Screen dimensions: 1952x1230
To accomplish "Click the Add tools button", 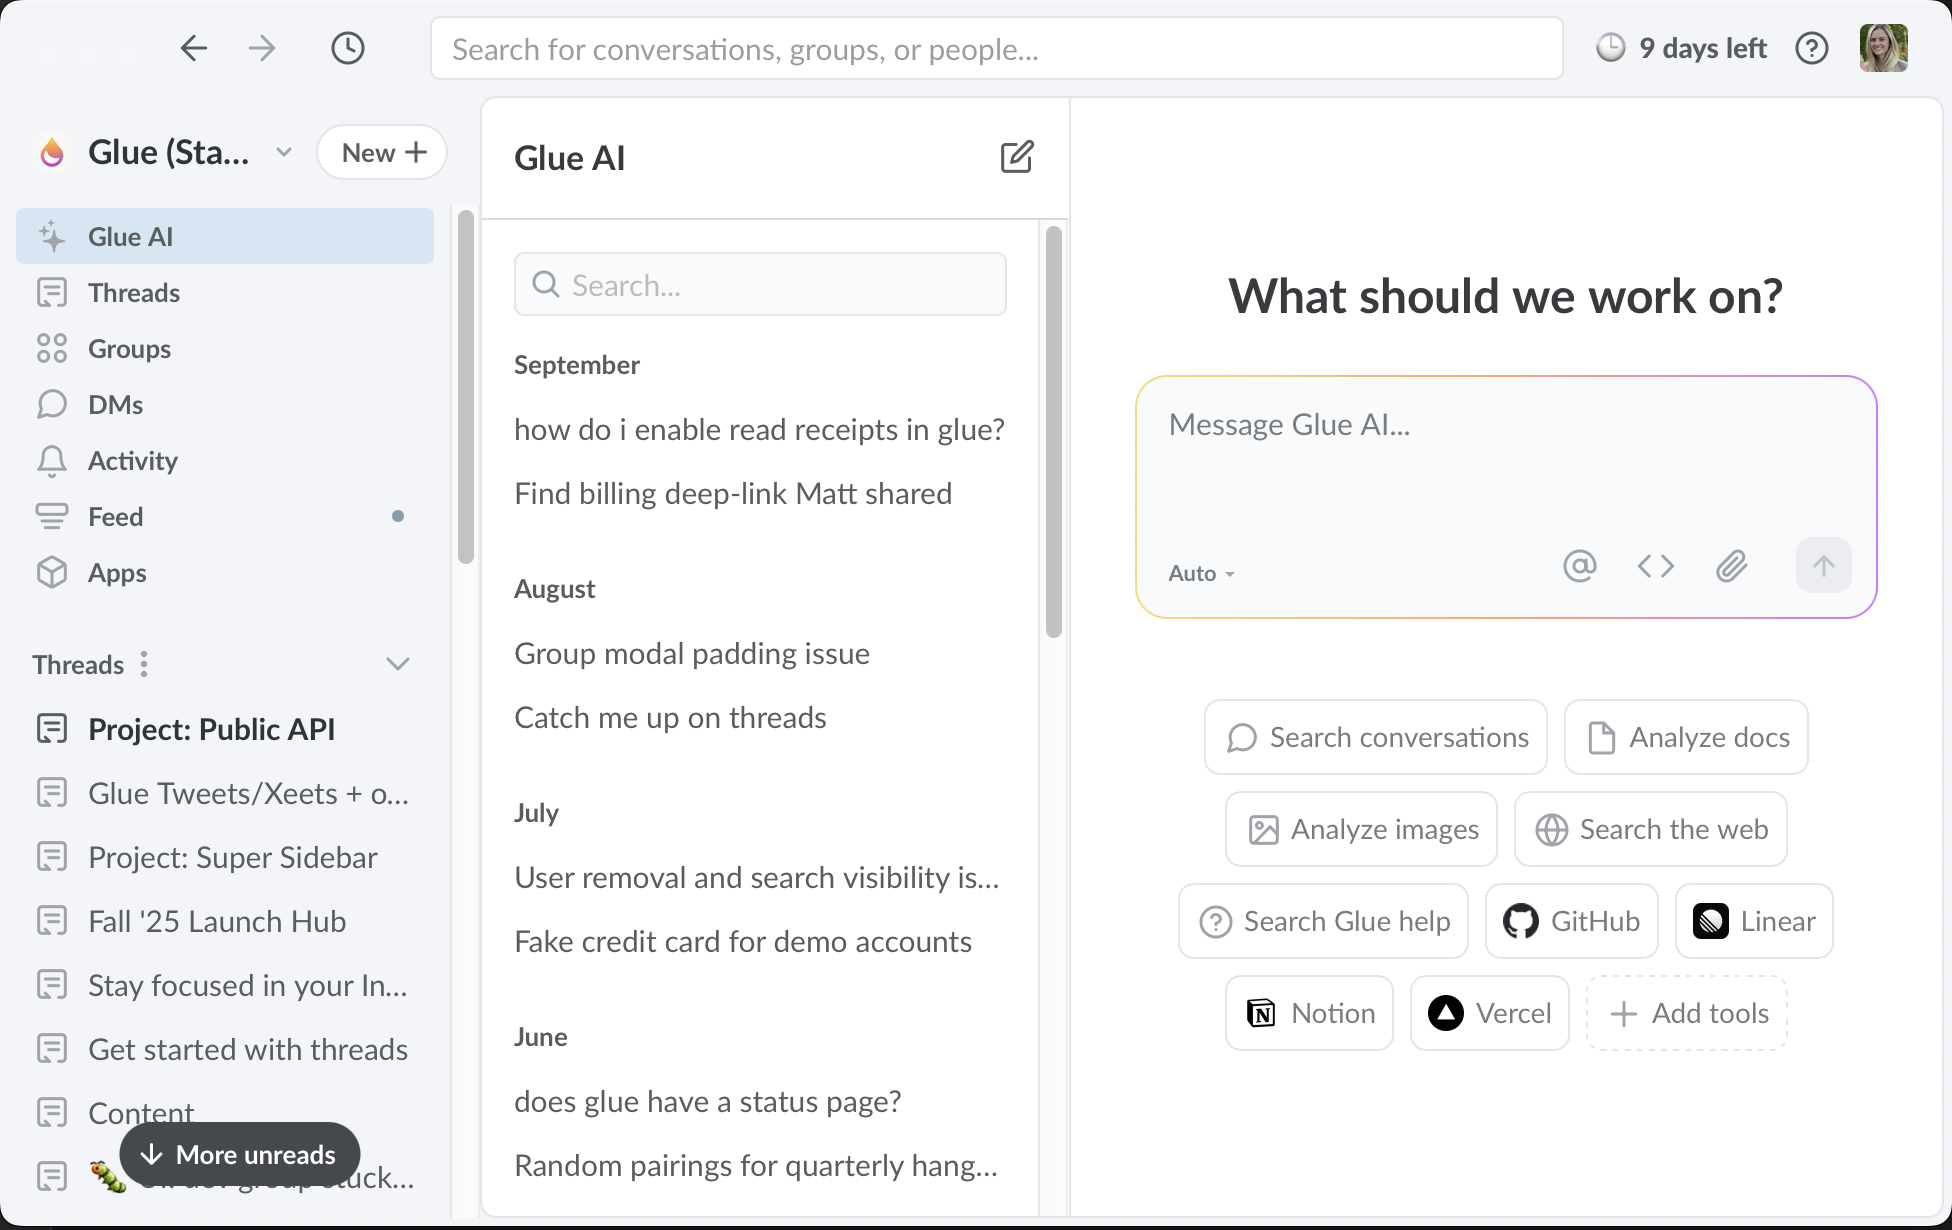I will tap(1687, 1013).
